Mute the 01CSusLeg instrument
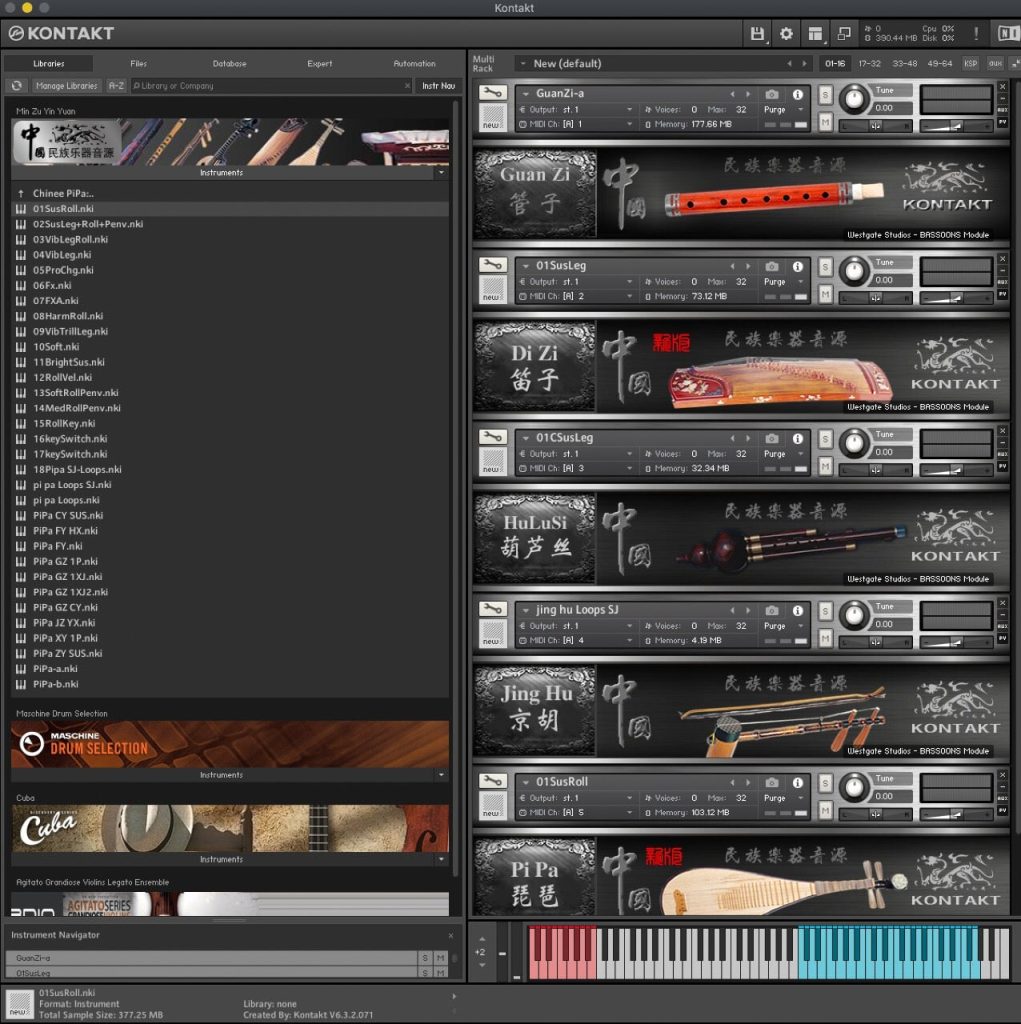This screenshot has width=1021, height=1024. pos(826,466)
